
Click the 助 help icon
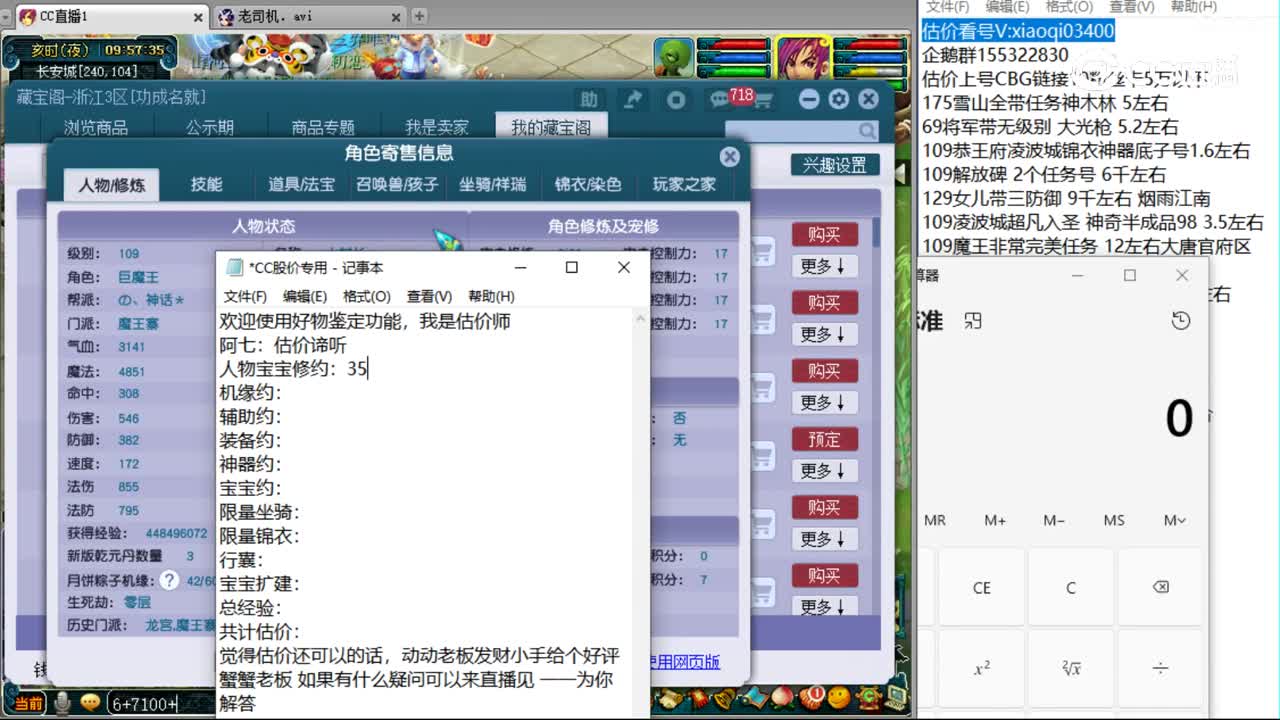pyautogui.click(x=590, y=99)
